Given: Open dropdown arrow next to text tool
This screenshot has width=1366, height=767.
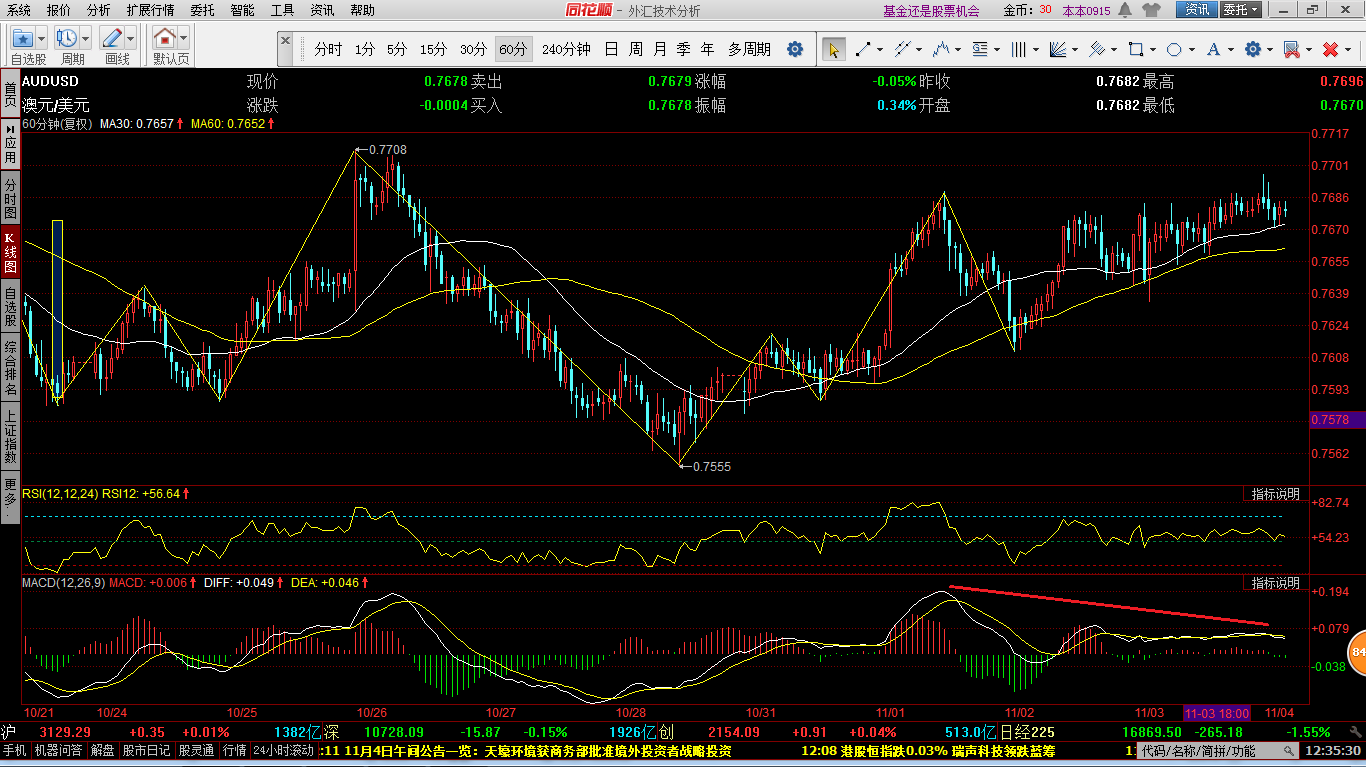Looking at the screenshot, I should [x=1231, y=49].
